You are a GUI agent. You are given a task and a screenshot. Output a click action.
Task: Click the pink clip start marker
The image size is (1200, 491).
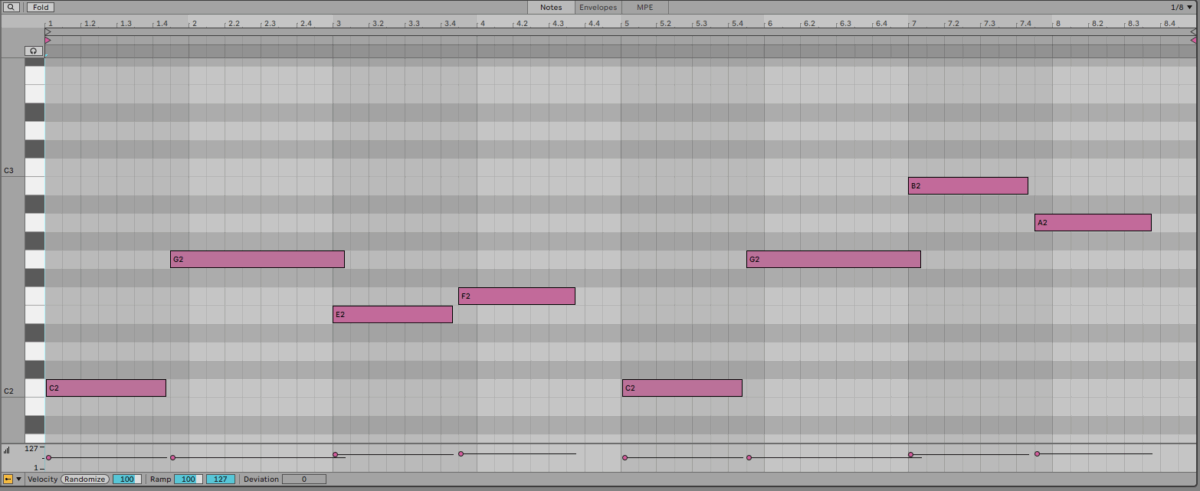(48, 40)
